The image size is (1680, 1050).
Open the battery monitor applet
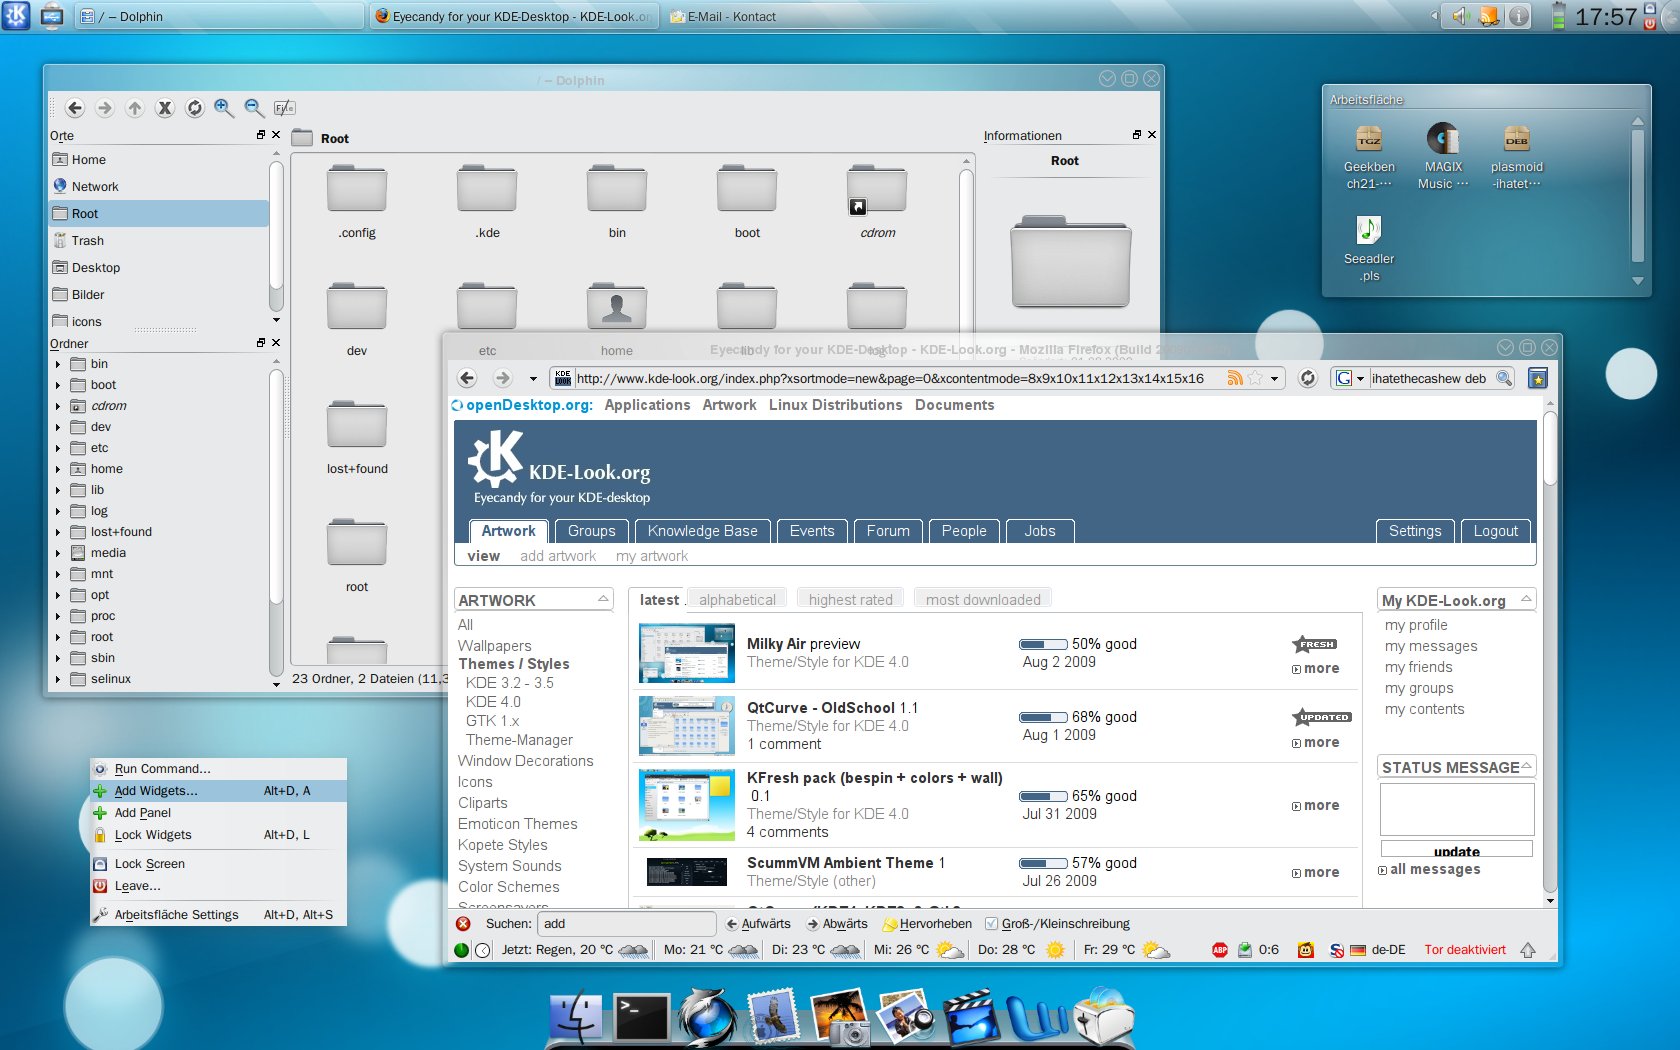coord(1557,16)
